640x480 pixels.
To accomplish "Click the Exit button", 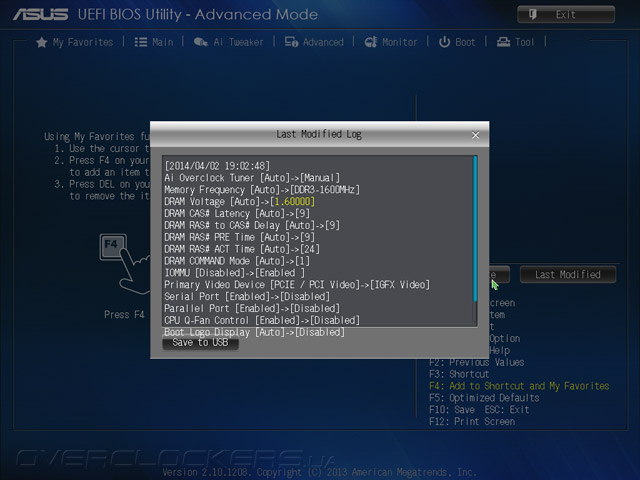I will [x=566, y=15].
